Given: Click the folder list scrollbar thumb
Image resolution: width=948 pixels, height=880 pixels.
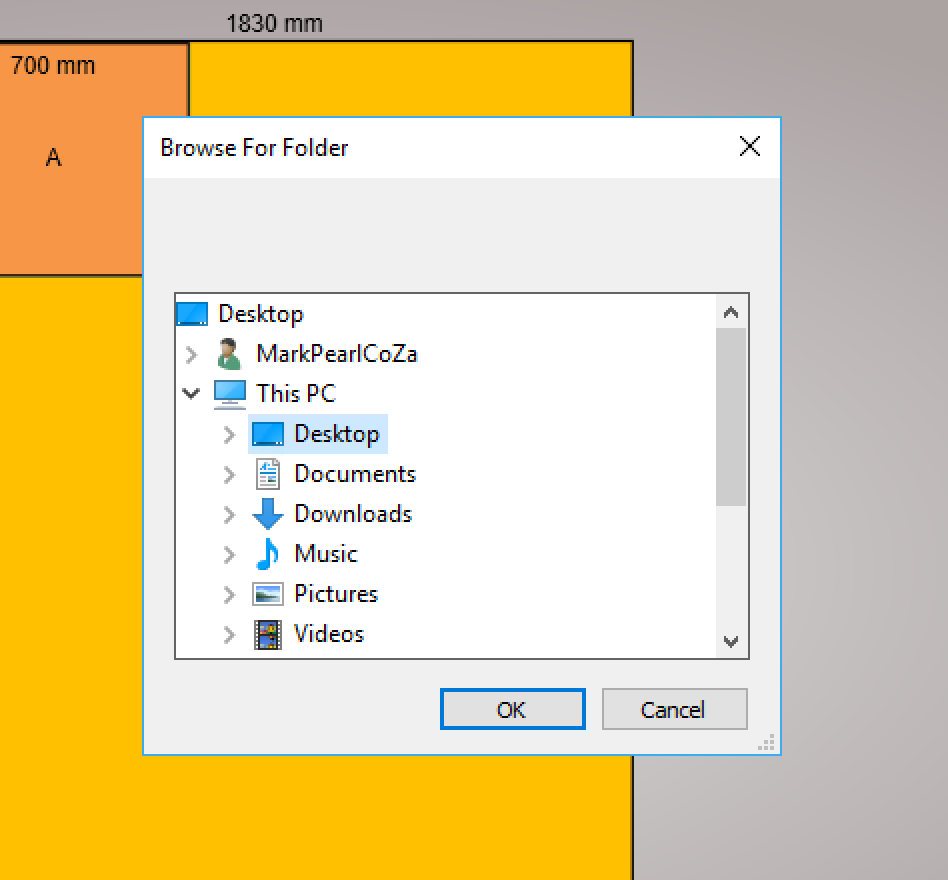Looking at the screenshot, I should point(731,417).
